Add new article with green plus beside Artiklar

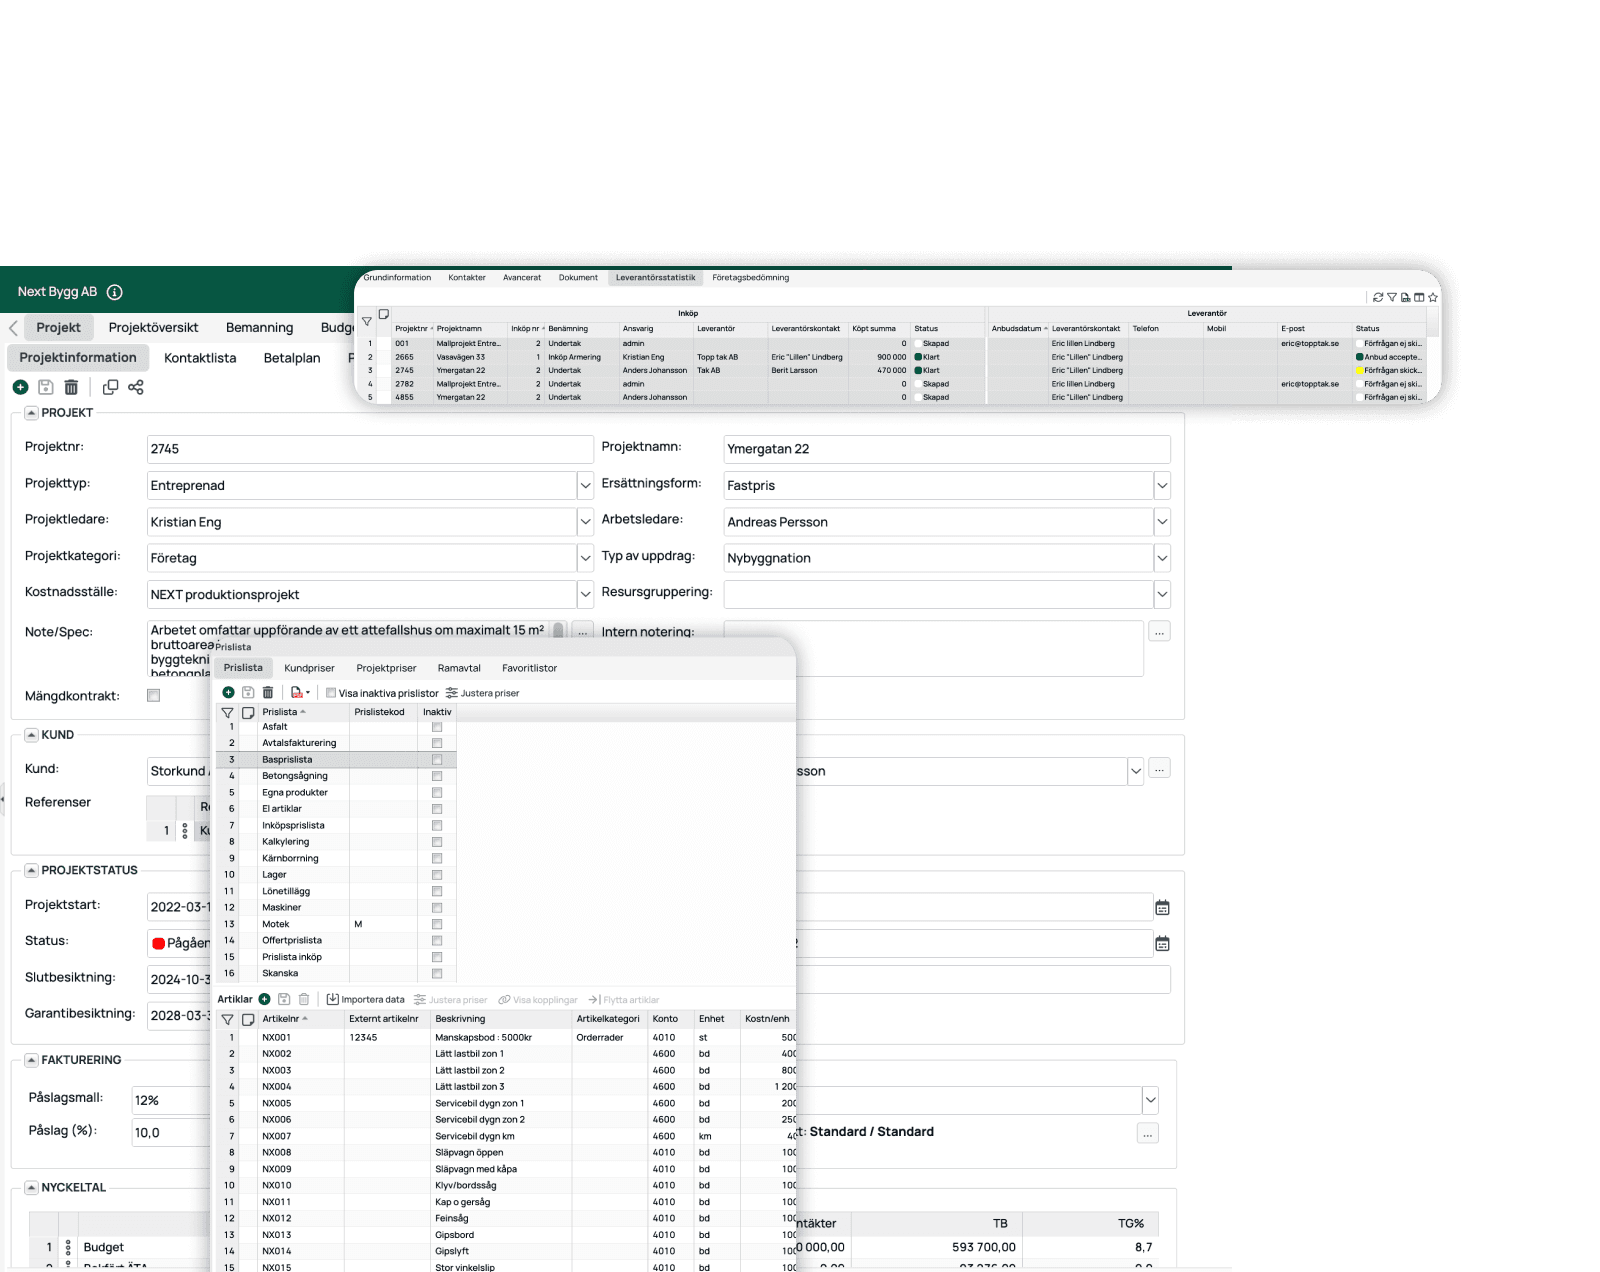[x=264, y=999]
